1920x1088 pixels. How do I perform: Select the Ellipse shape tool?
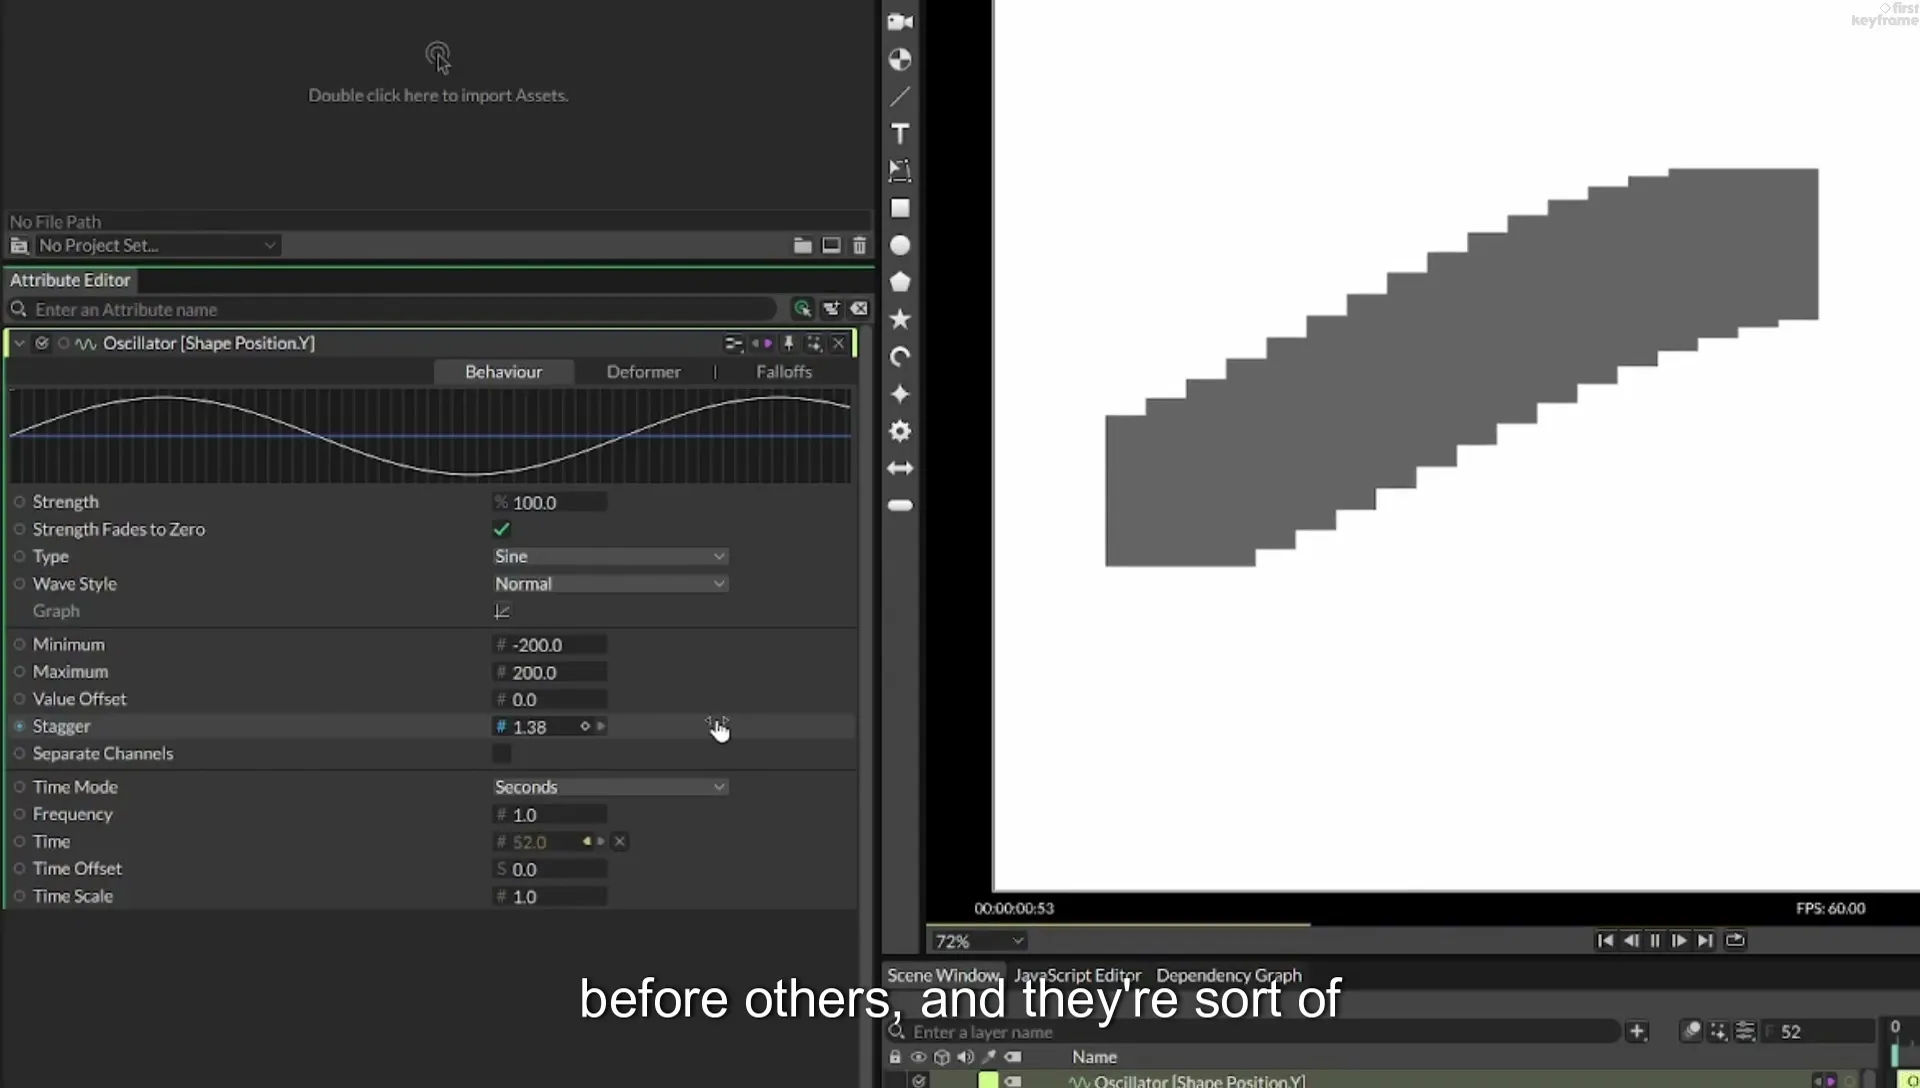point(900,245)
